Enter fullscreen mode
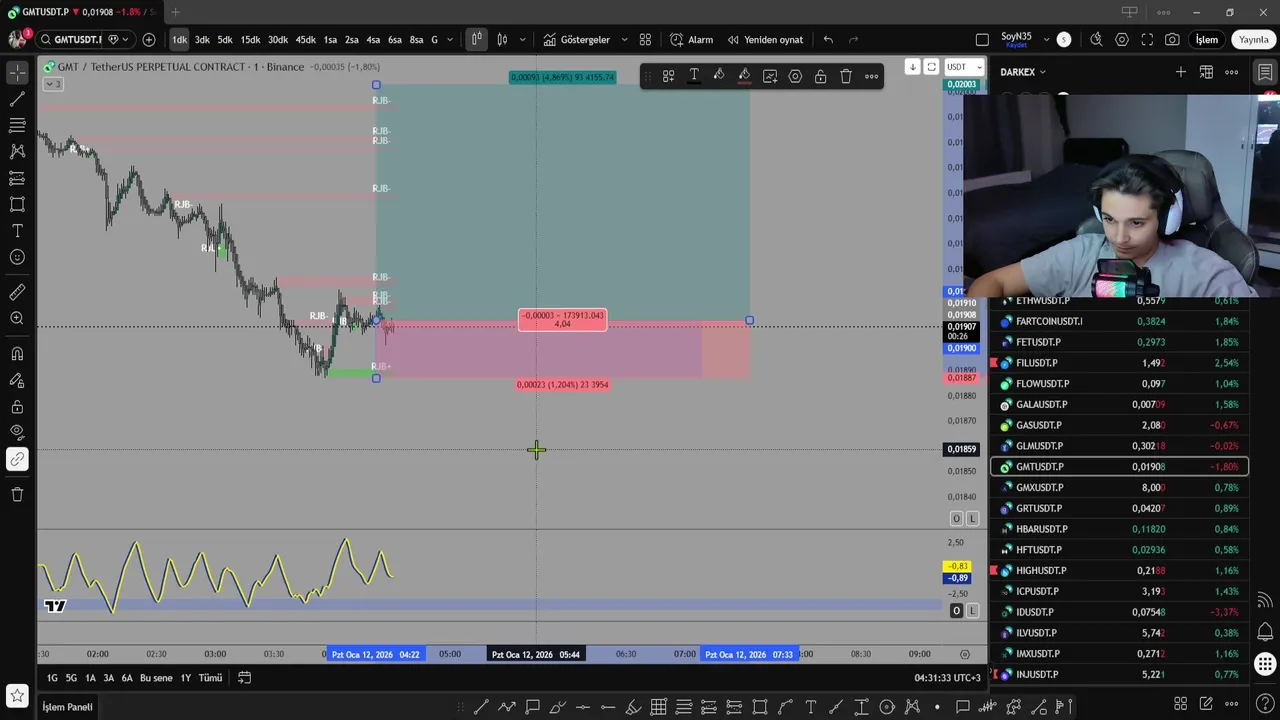Viewport: 1280px width, 720px height. pyautogui.click(x=1147, y=40)
